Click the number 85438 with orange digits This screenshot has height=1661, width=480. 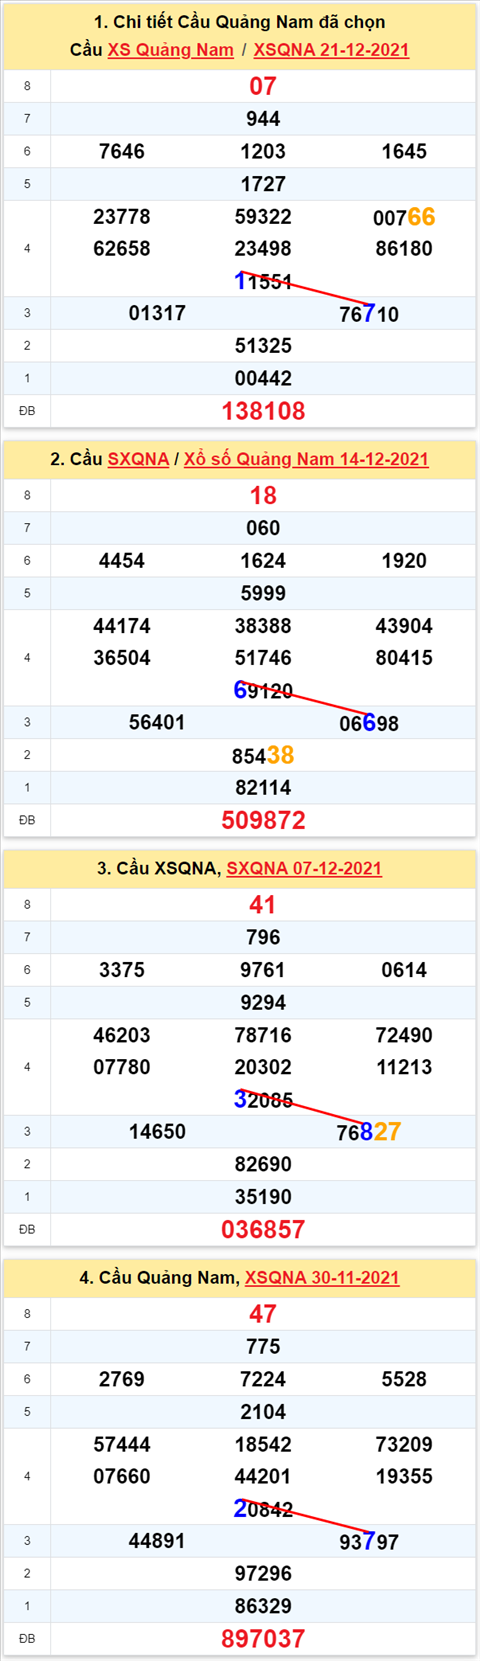tap(263, 756)
